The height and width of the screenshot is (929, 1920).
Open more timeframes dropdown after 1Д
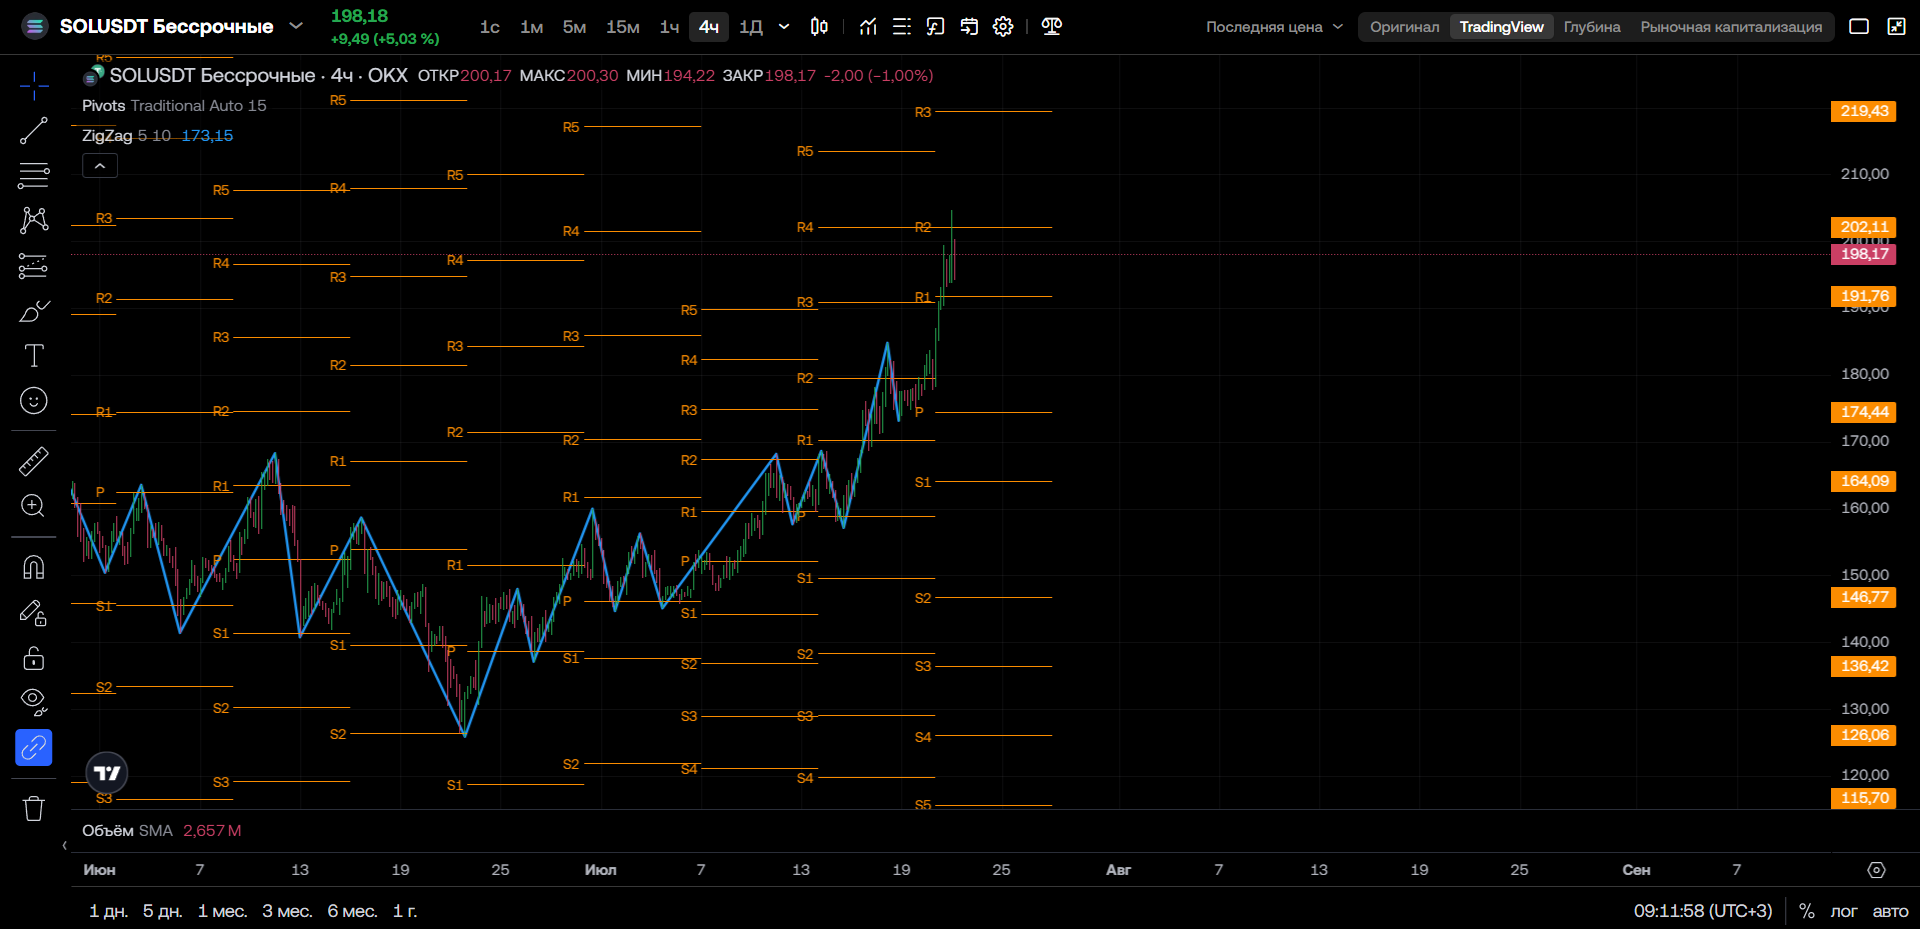784,27
